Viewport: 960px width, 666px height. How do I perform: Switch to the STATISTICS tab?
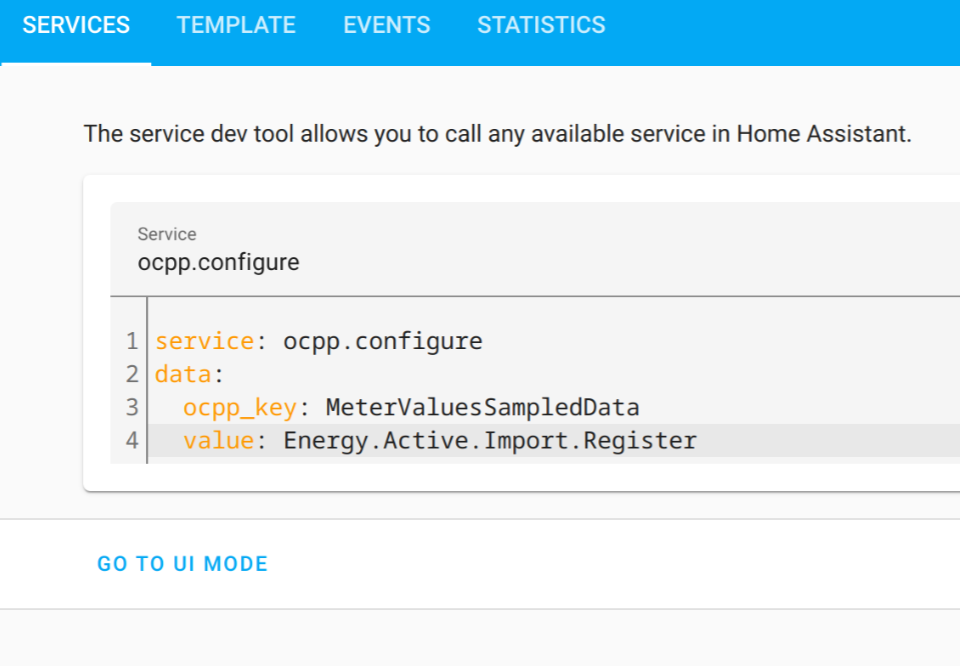(541, 25)
